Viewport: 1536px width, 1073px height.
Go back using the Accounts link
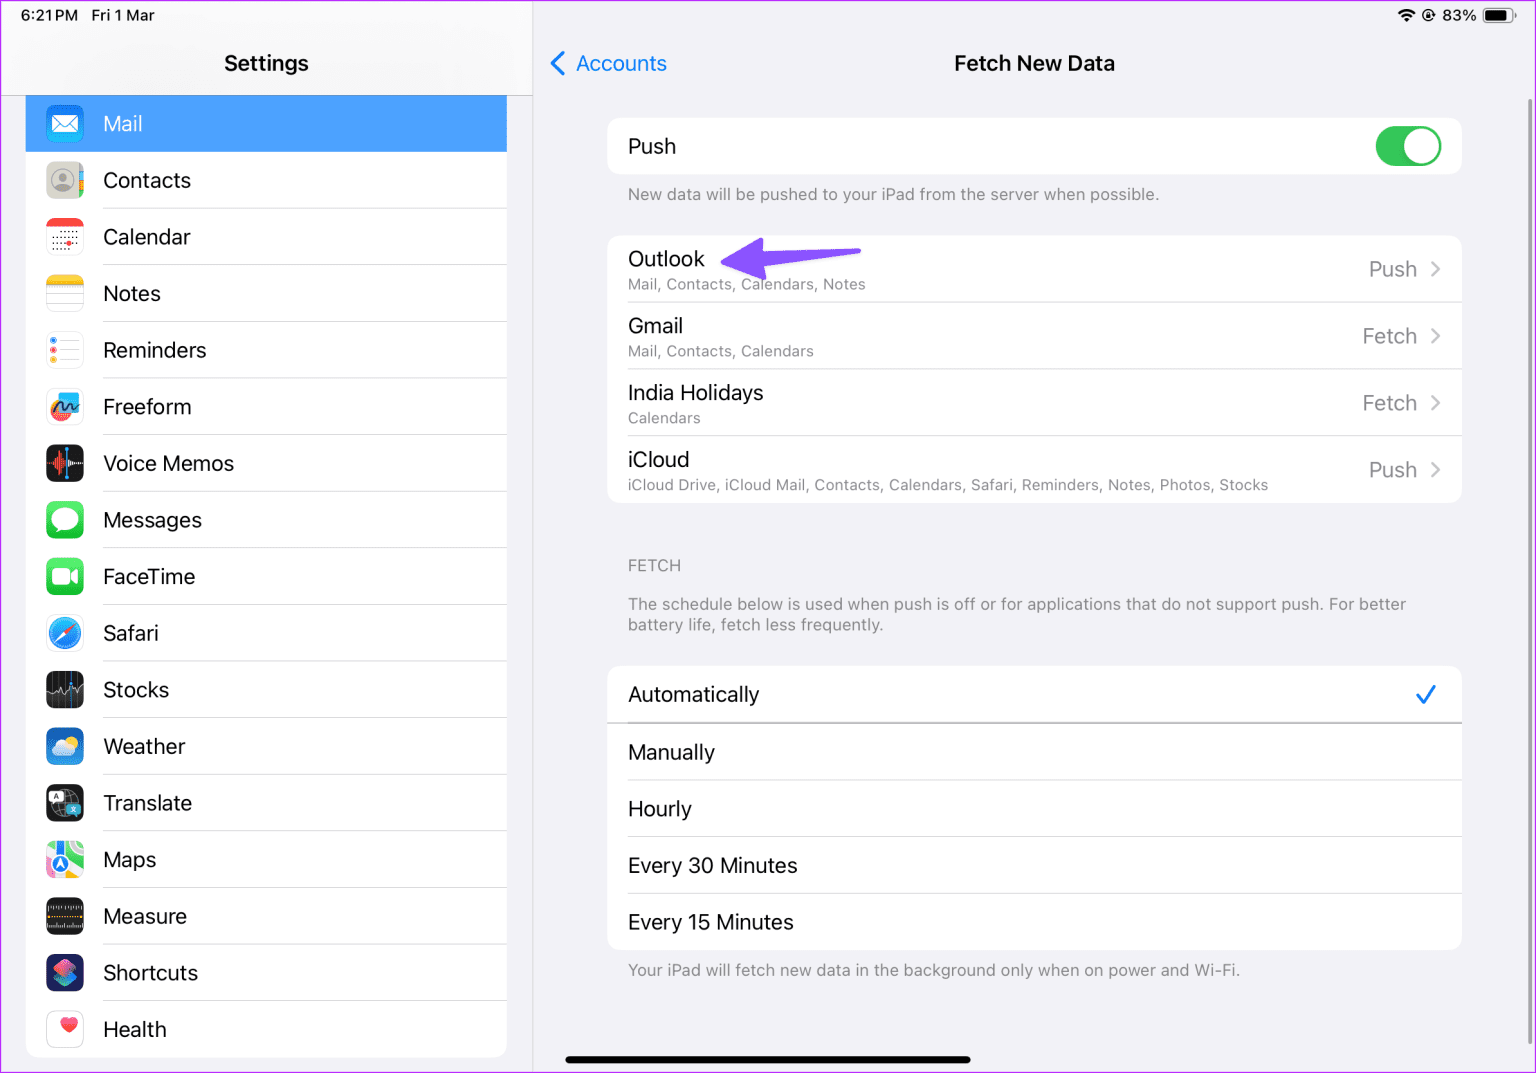pos(607,63)
